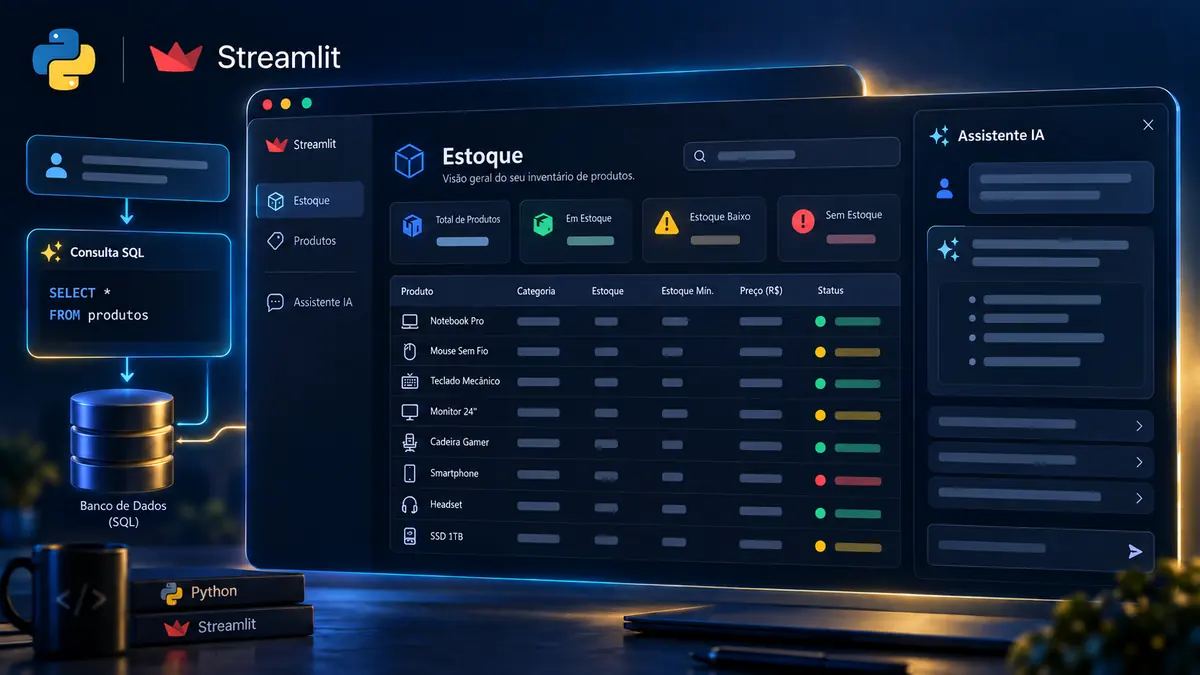Click the headphones icon for the Headset row
Image resolution: width=1200 pixels, height=675 pixels.
click(410, 504)
